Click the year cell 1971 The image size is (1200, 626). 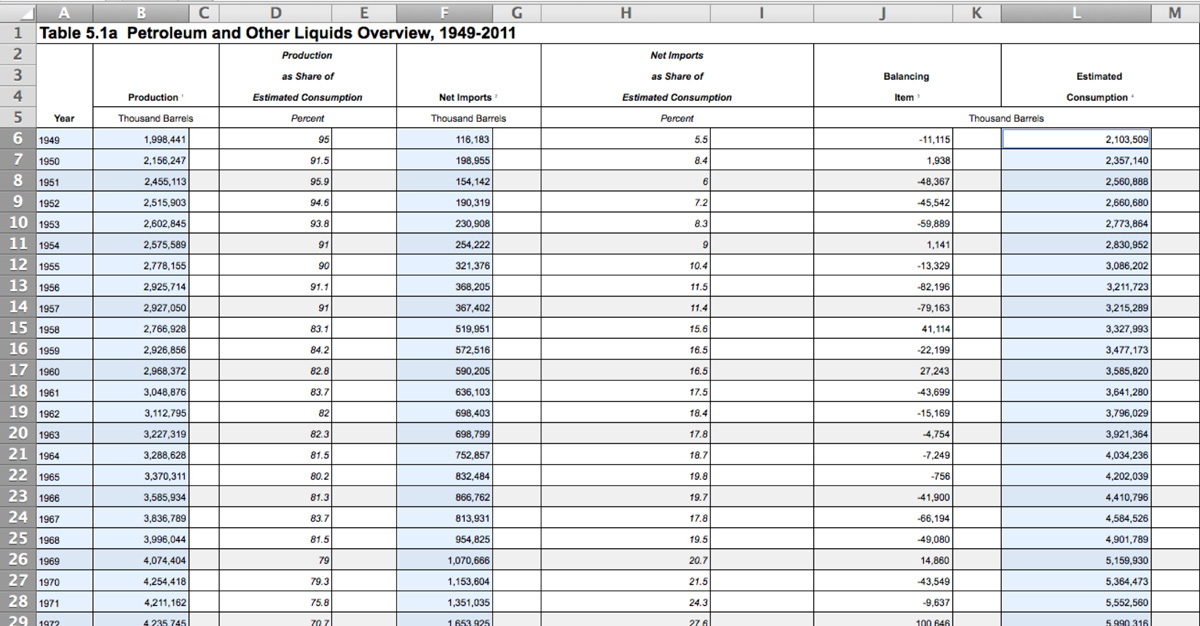coord(64,601)
